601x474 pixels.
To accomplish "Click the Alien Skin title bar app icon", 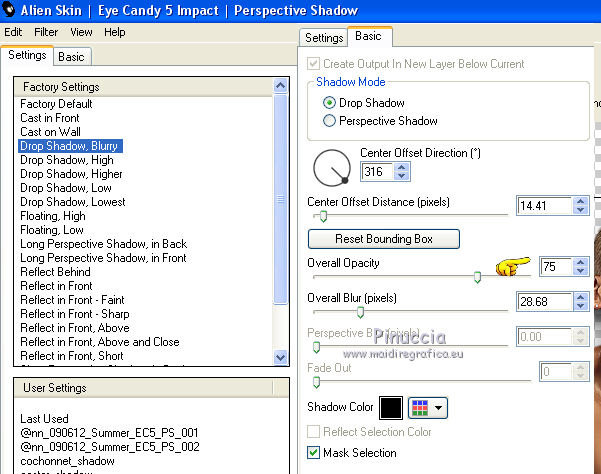I will (8, 9).
